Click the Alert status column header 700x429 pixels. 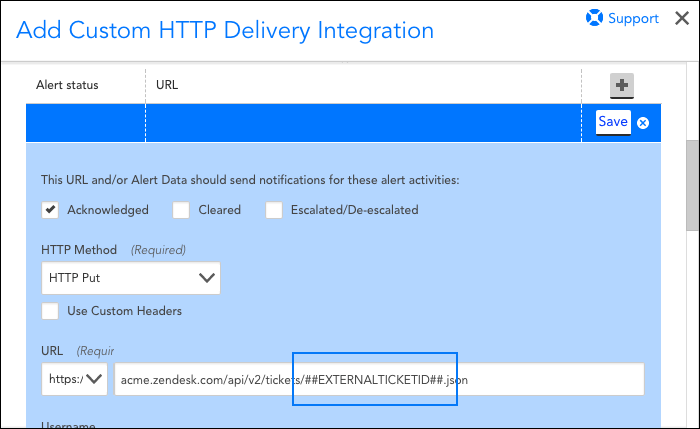click(x=67, y=85)
